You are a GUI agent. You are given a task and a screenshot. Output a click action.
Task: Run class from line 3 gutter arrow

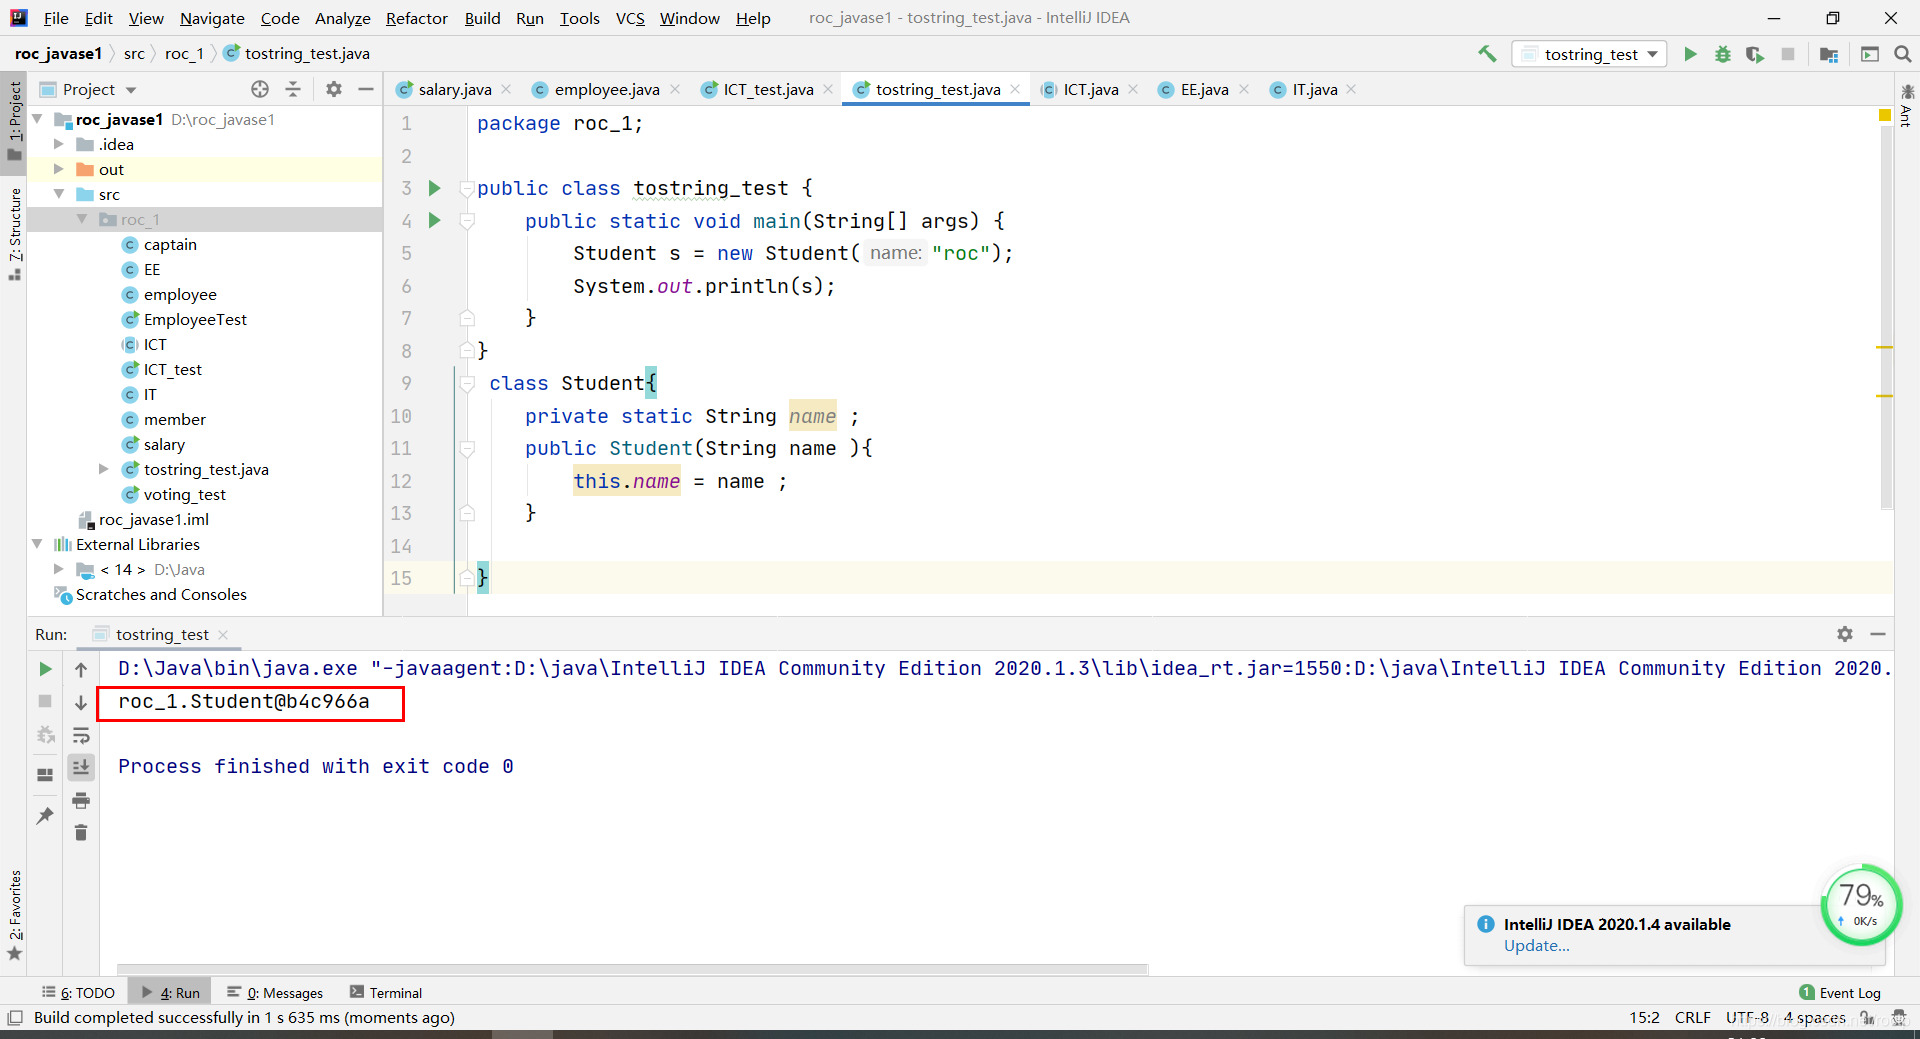tap(434, 188)
